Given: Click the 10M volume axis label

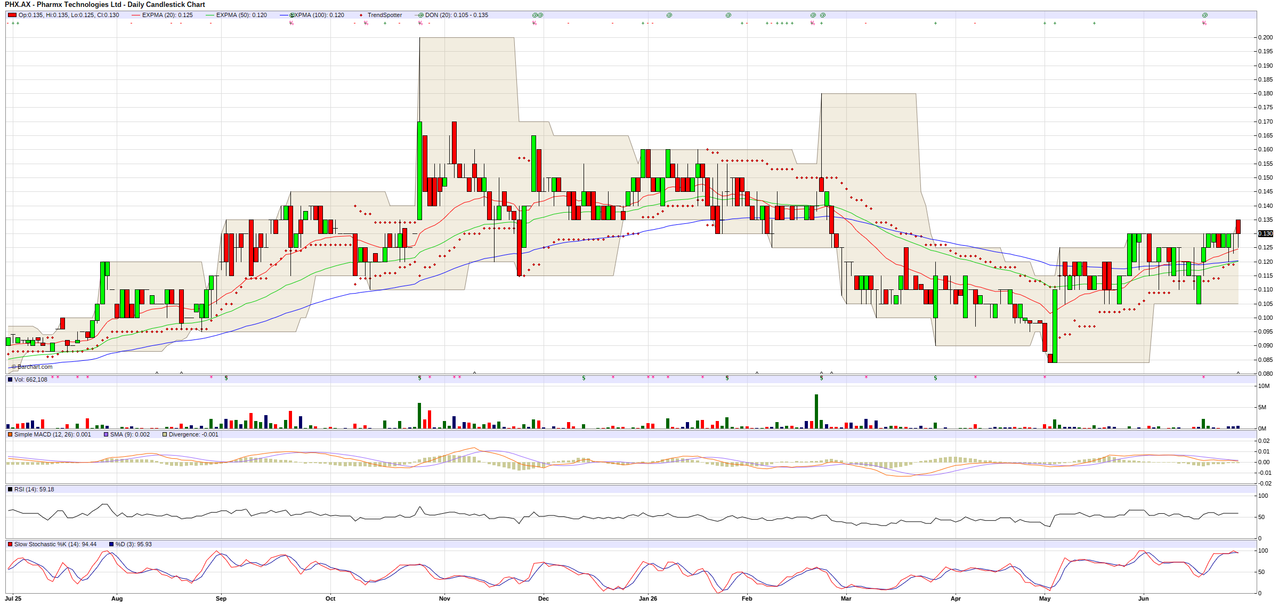Looking at the screenshot, I should coord(1264,386).
